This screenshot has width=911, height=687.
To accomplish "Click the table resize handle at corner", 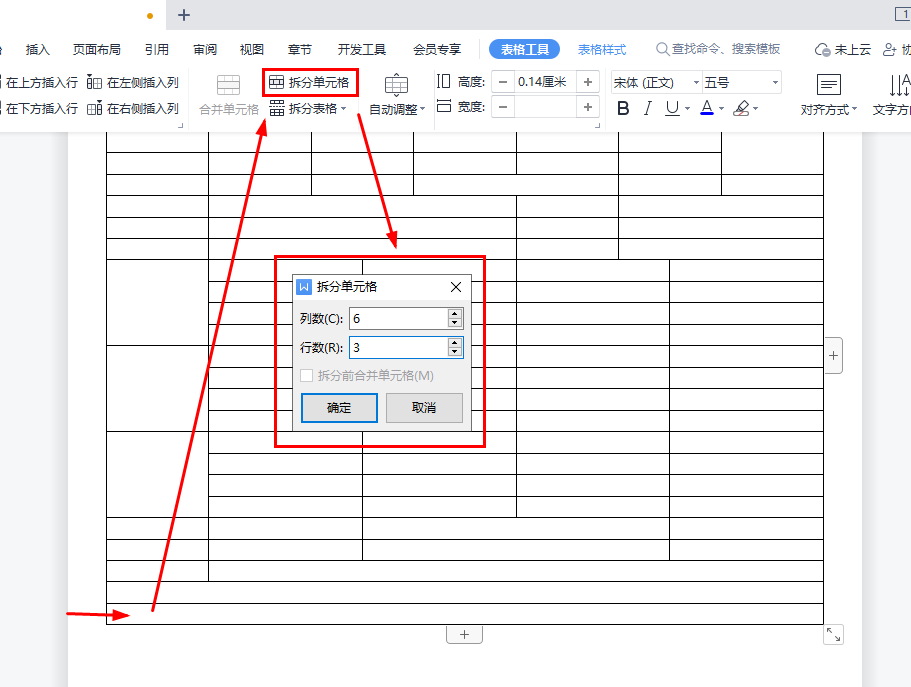I will [833, 634].
